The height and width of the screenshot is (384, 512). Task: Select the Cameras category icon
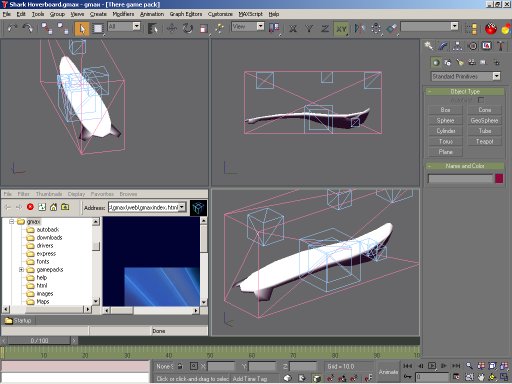click(472, 62)
